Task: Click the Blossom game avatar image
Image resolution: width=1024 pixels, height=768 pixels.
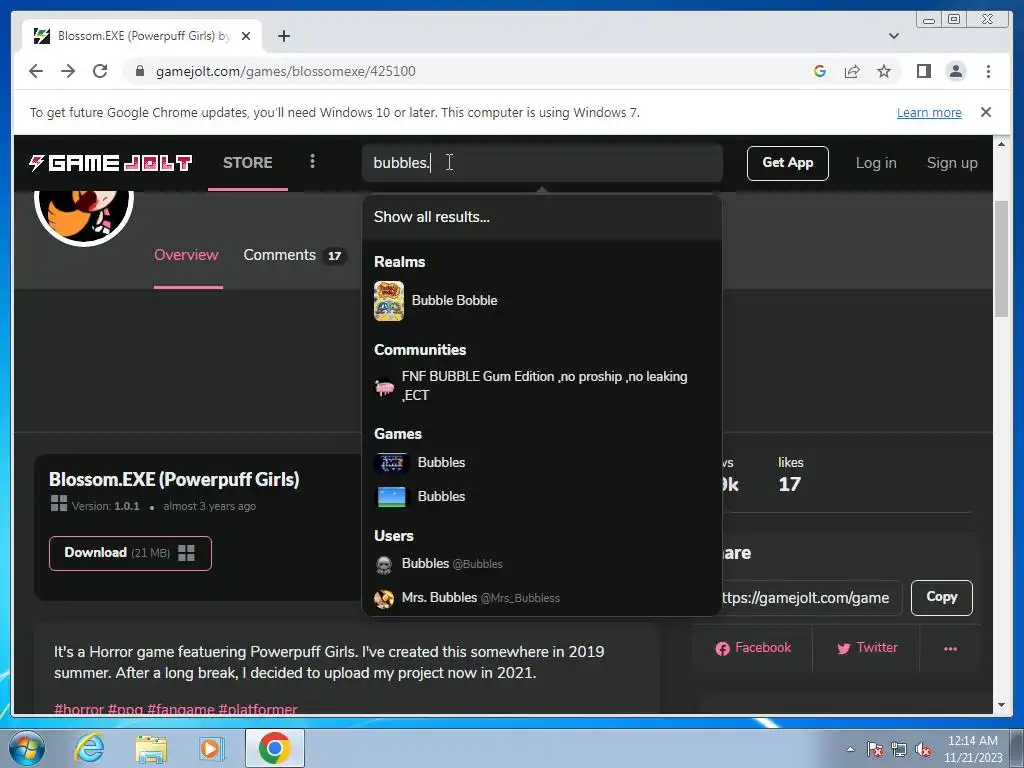Action: (84, 216)
